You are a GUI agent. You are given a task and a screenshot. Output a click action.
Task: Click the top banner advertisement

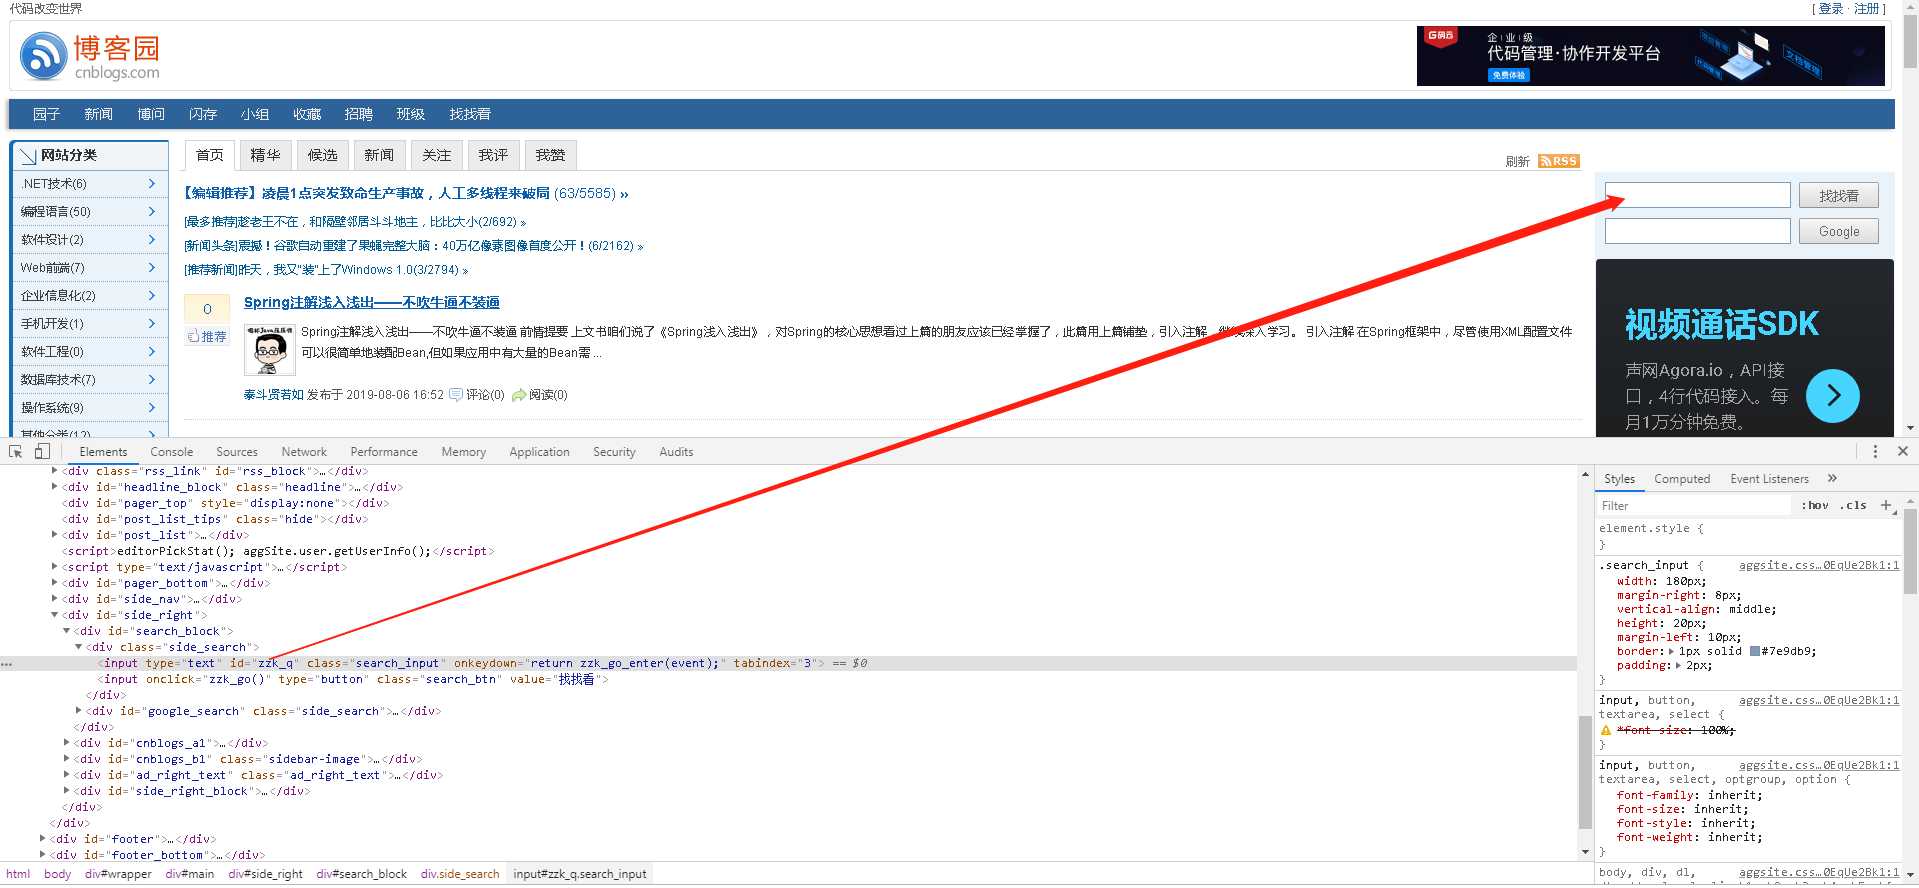[1650, 56]
